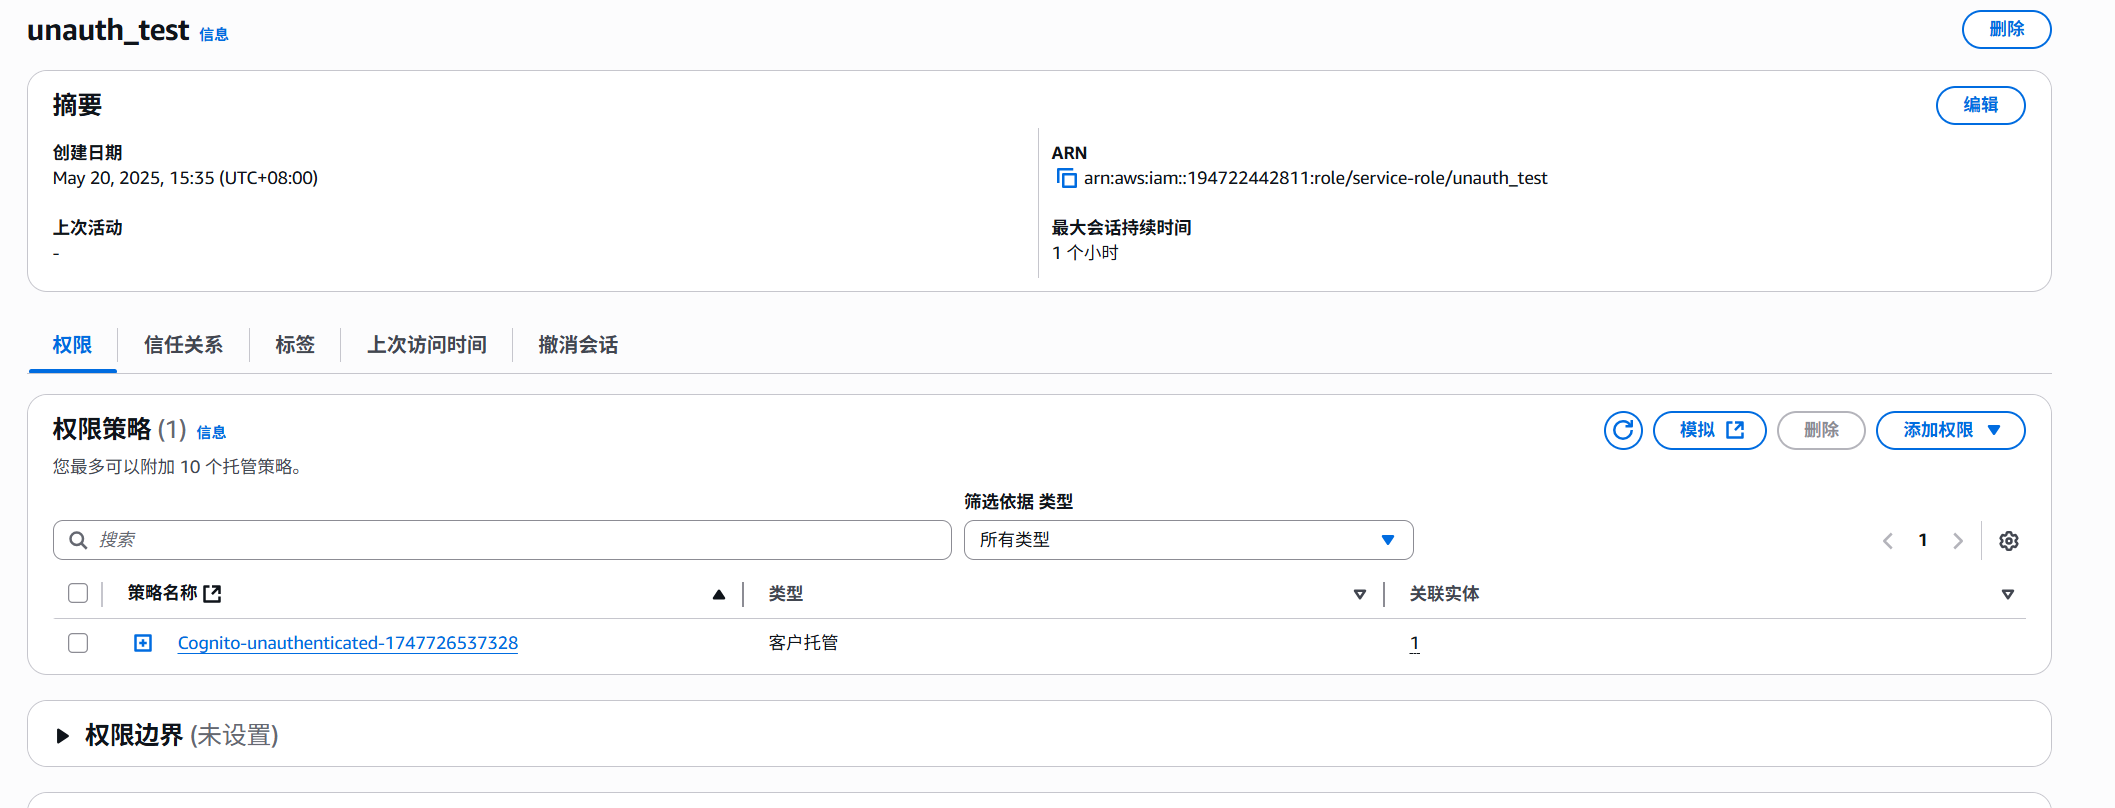The height and width of the screenshot is (808, 2115).
Task: Expand the Cognito-unauthenticated policy row plus icon
Action: pyautogui.click(x=143, y=643)
